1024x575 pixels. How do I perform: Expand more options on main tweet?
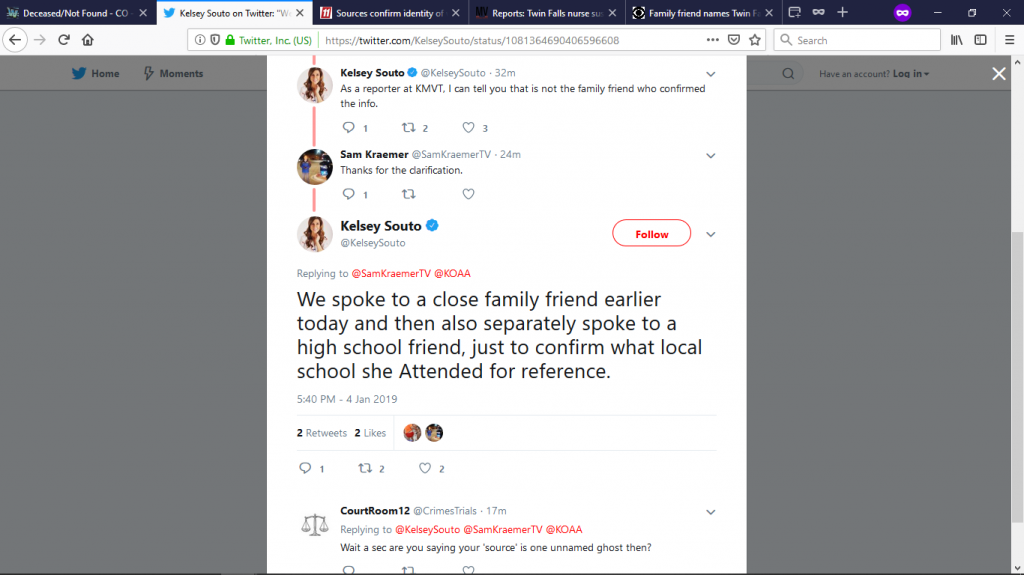click(x=711, y=234)
